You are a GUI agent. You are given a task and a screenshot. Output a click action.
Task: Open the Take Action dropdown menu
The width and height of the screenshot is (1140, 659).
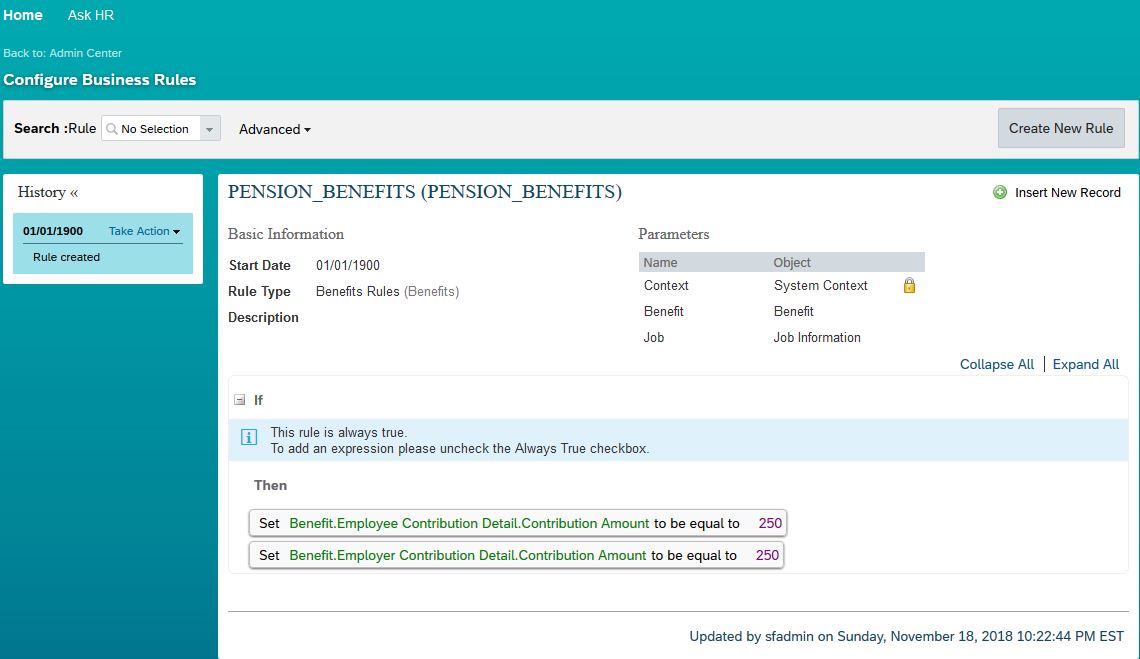(x=145, y=231)
